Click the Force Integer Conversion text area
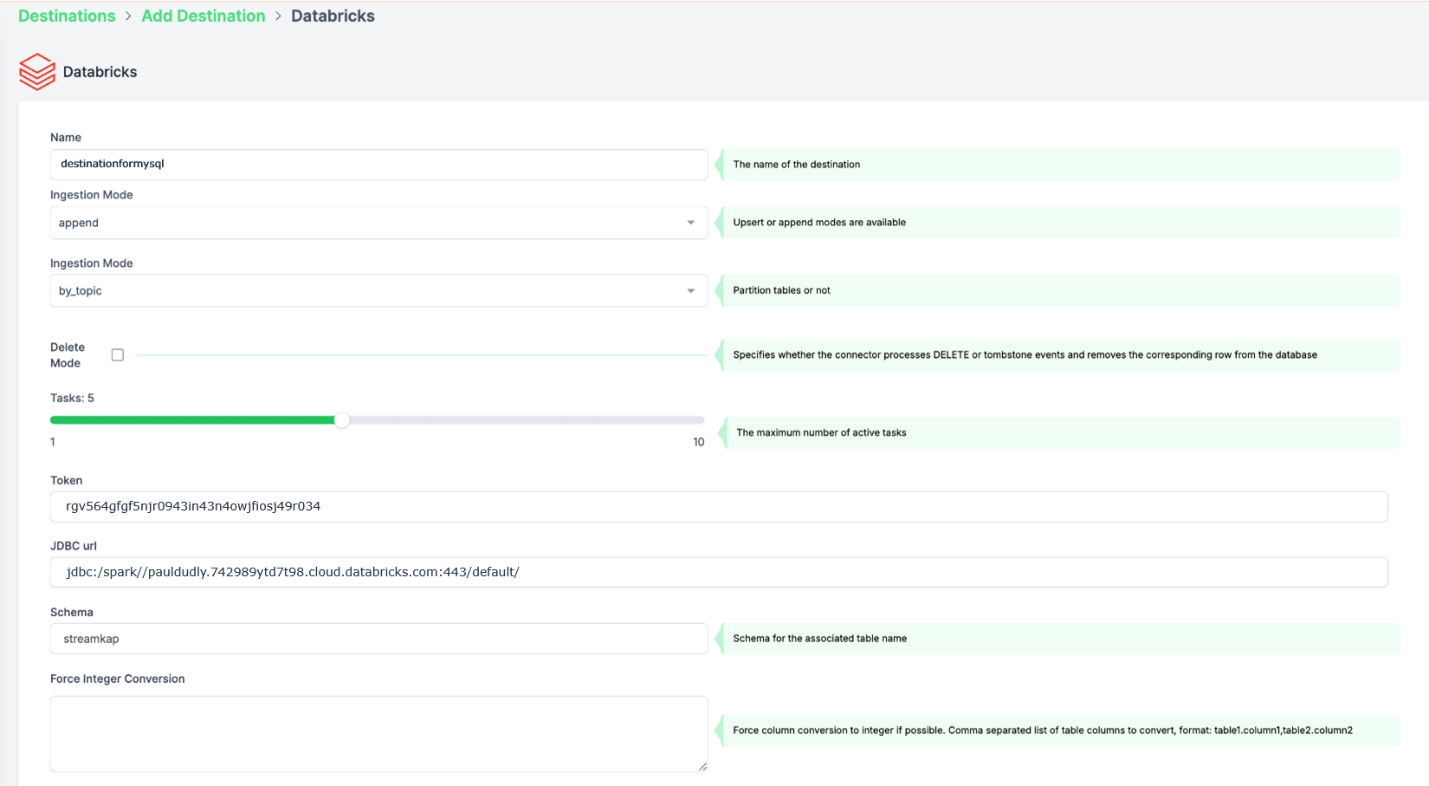The image size is (1429, 786). (379, 734)
